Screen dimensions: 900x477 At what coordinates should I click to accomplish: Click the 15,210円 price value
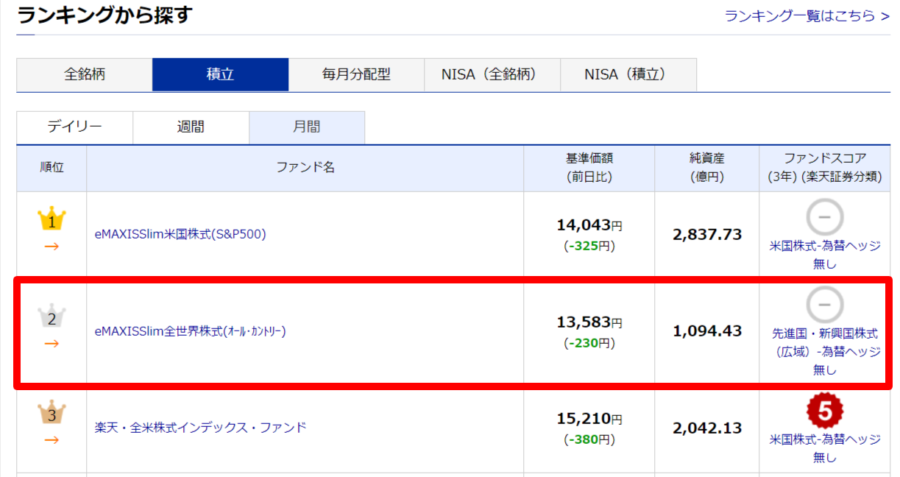click(589, 419)
